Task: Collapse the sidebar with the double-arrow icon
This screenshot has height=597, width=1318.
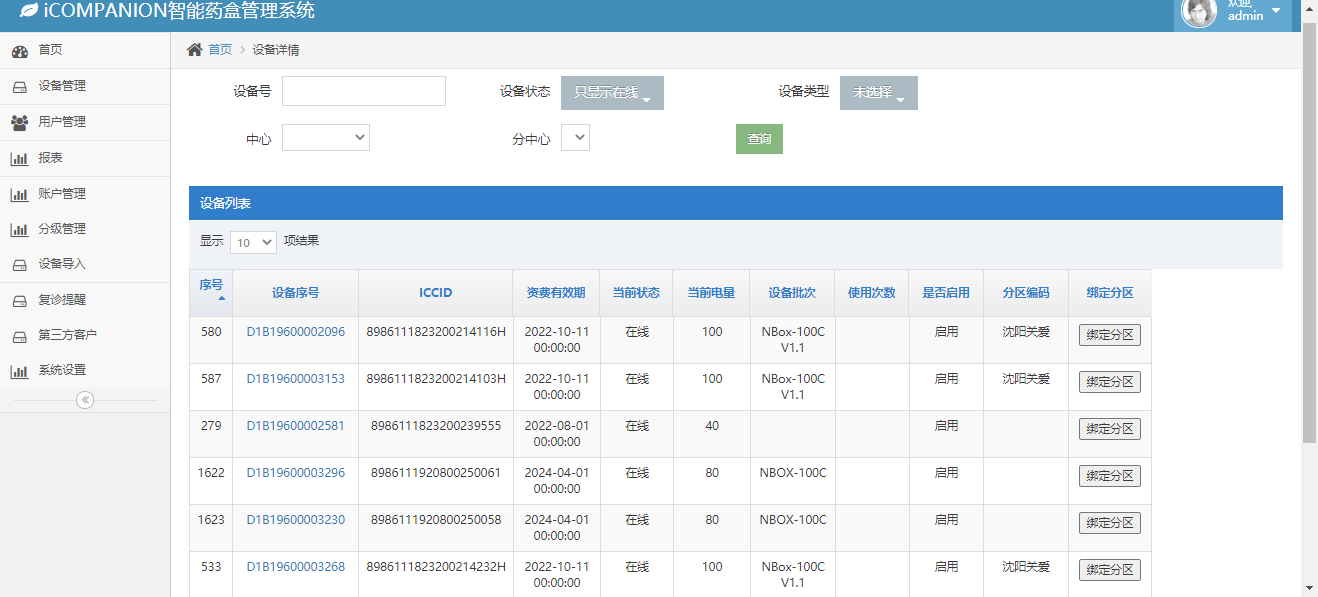Action: click(85, 400)
